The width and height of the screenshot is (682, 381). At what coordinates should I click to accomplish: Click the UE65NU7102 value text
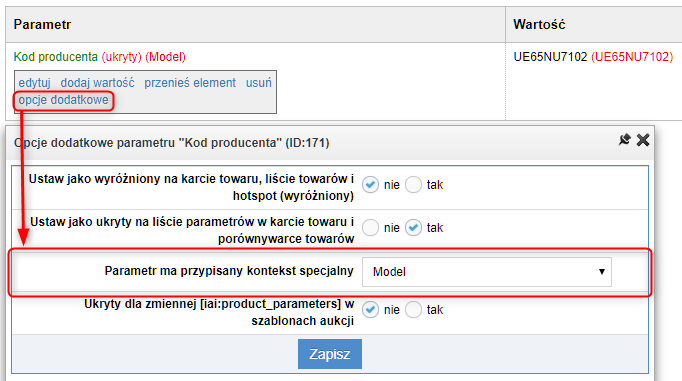(550, 57)
